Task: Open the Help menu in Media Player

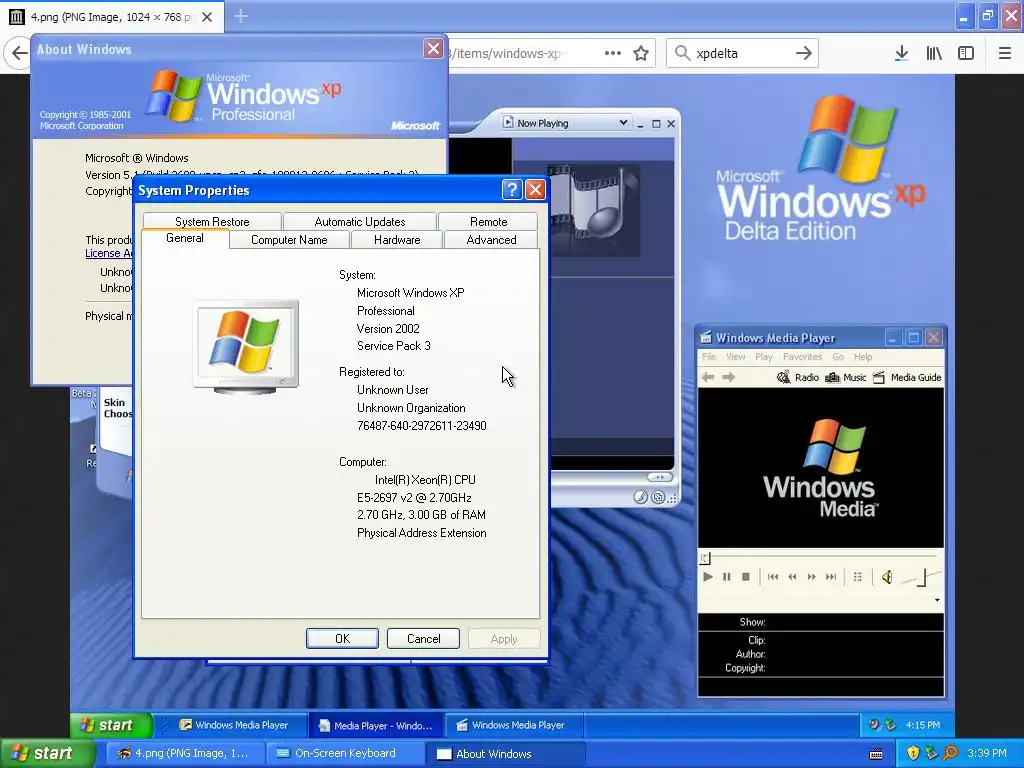Action: pyautogui.click(x=863, y=357)
